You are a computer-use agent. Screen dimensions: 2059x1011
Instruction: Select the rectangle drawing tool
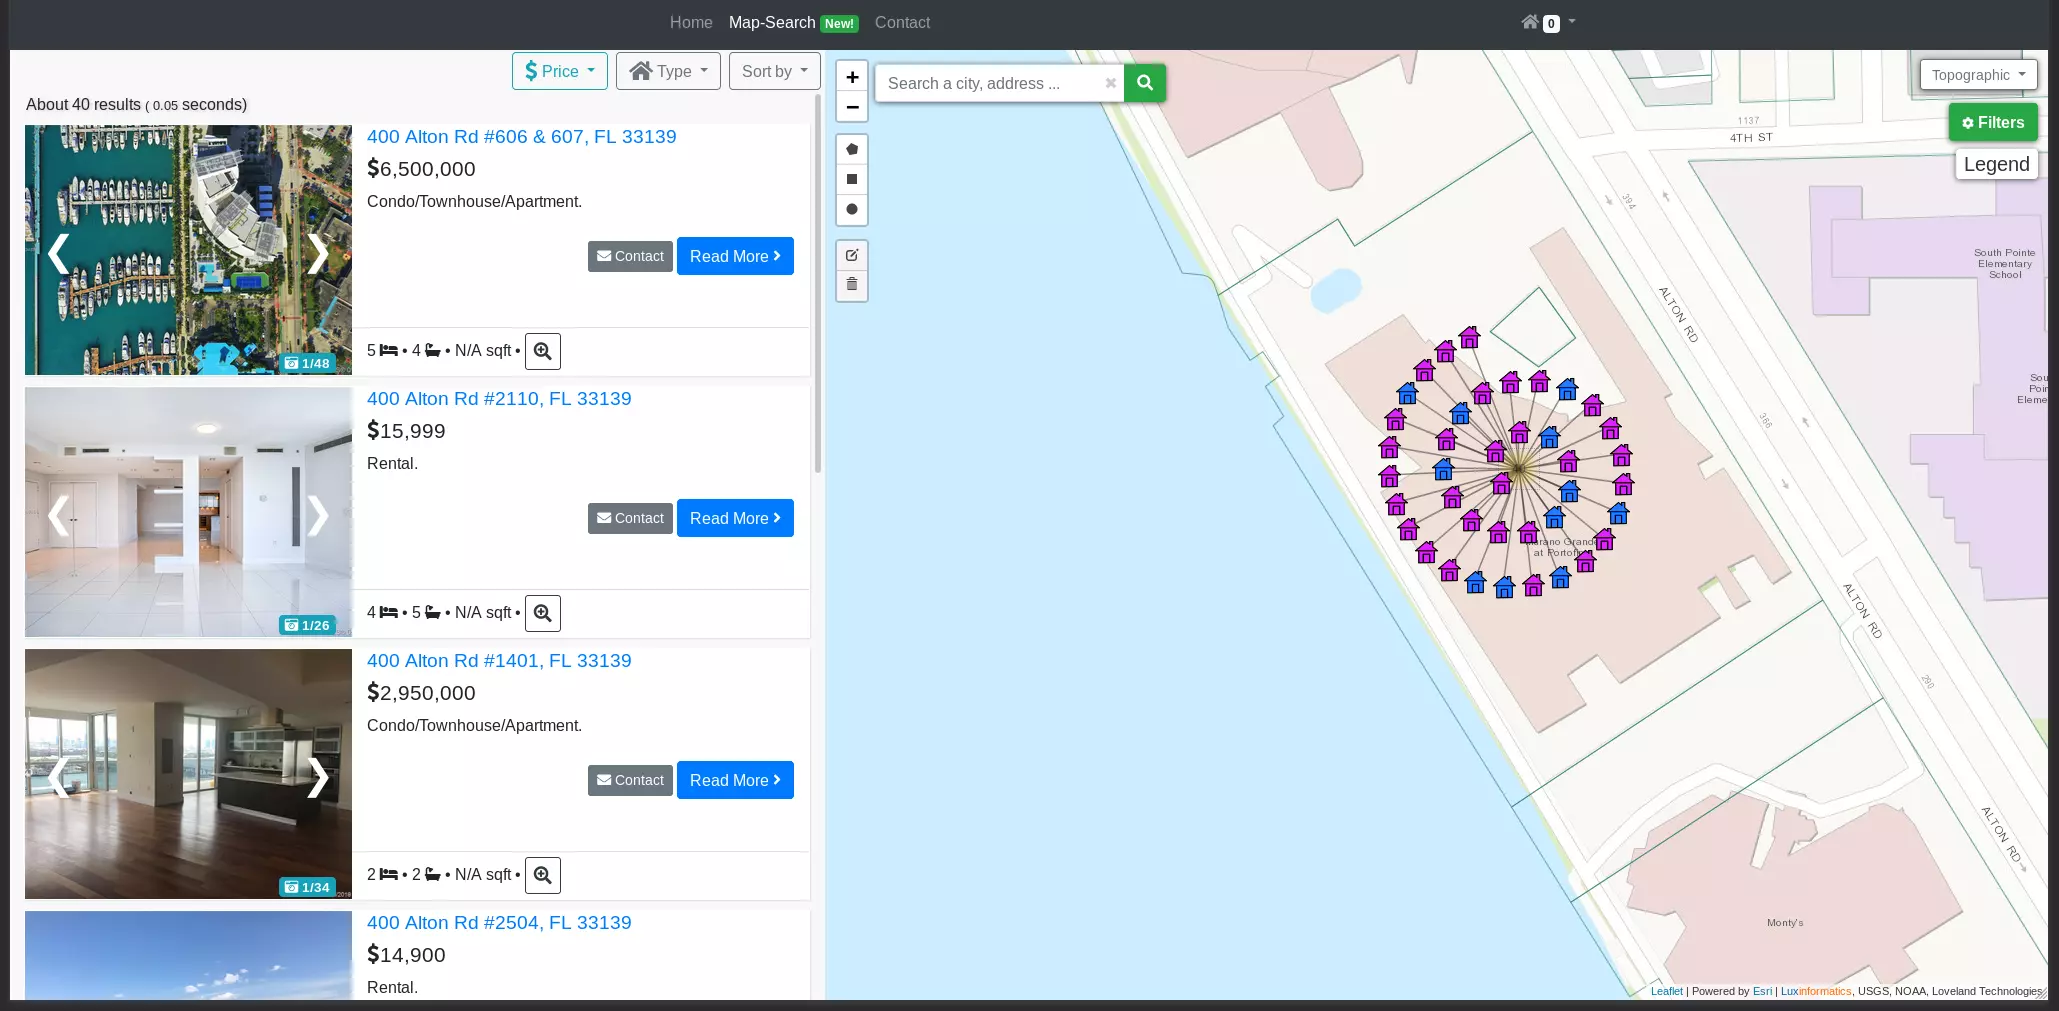[852, 178]
